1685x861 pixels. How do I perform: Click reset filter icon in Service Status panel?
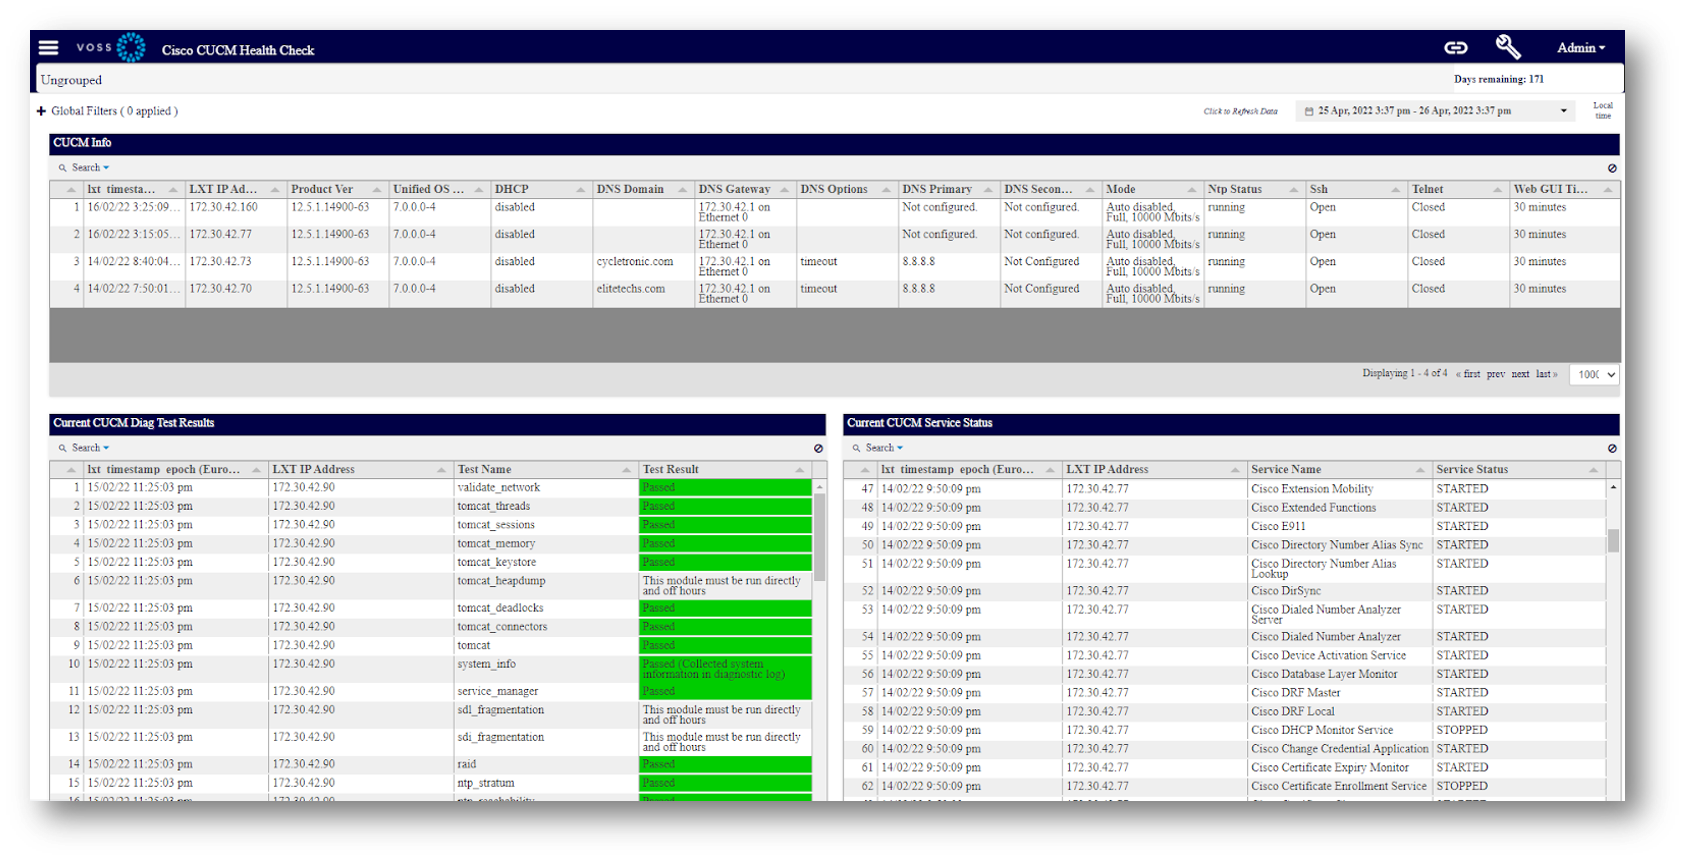click(1612, 448)
